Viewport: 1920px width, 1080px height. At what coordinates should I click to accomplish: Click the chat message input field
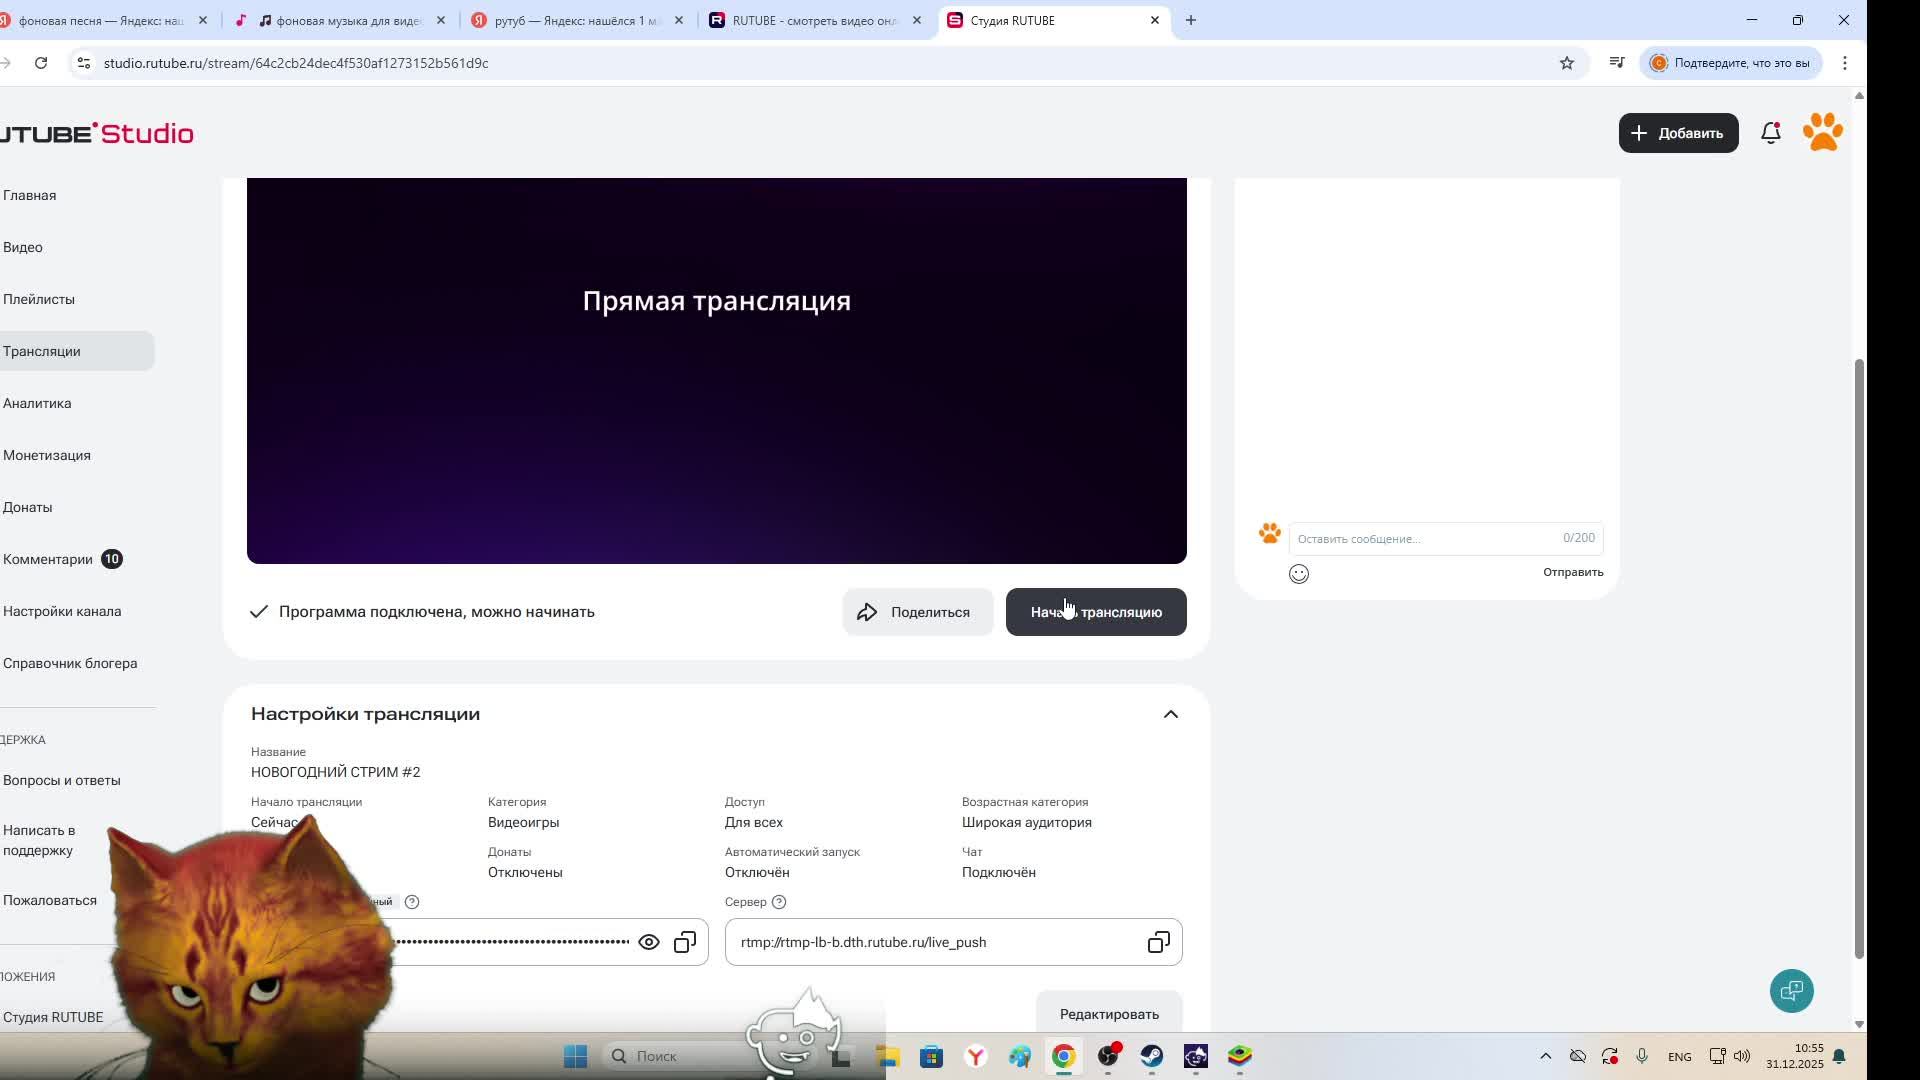click(1425, 538)
